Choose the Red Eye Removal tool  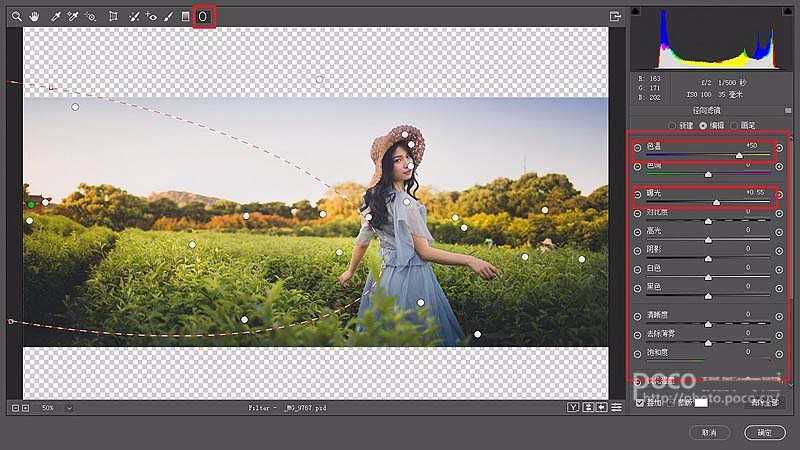pos(151,17)
